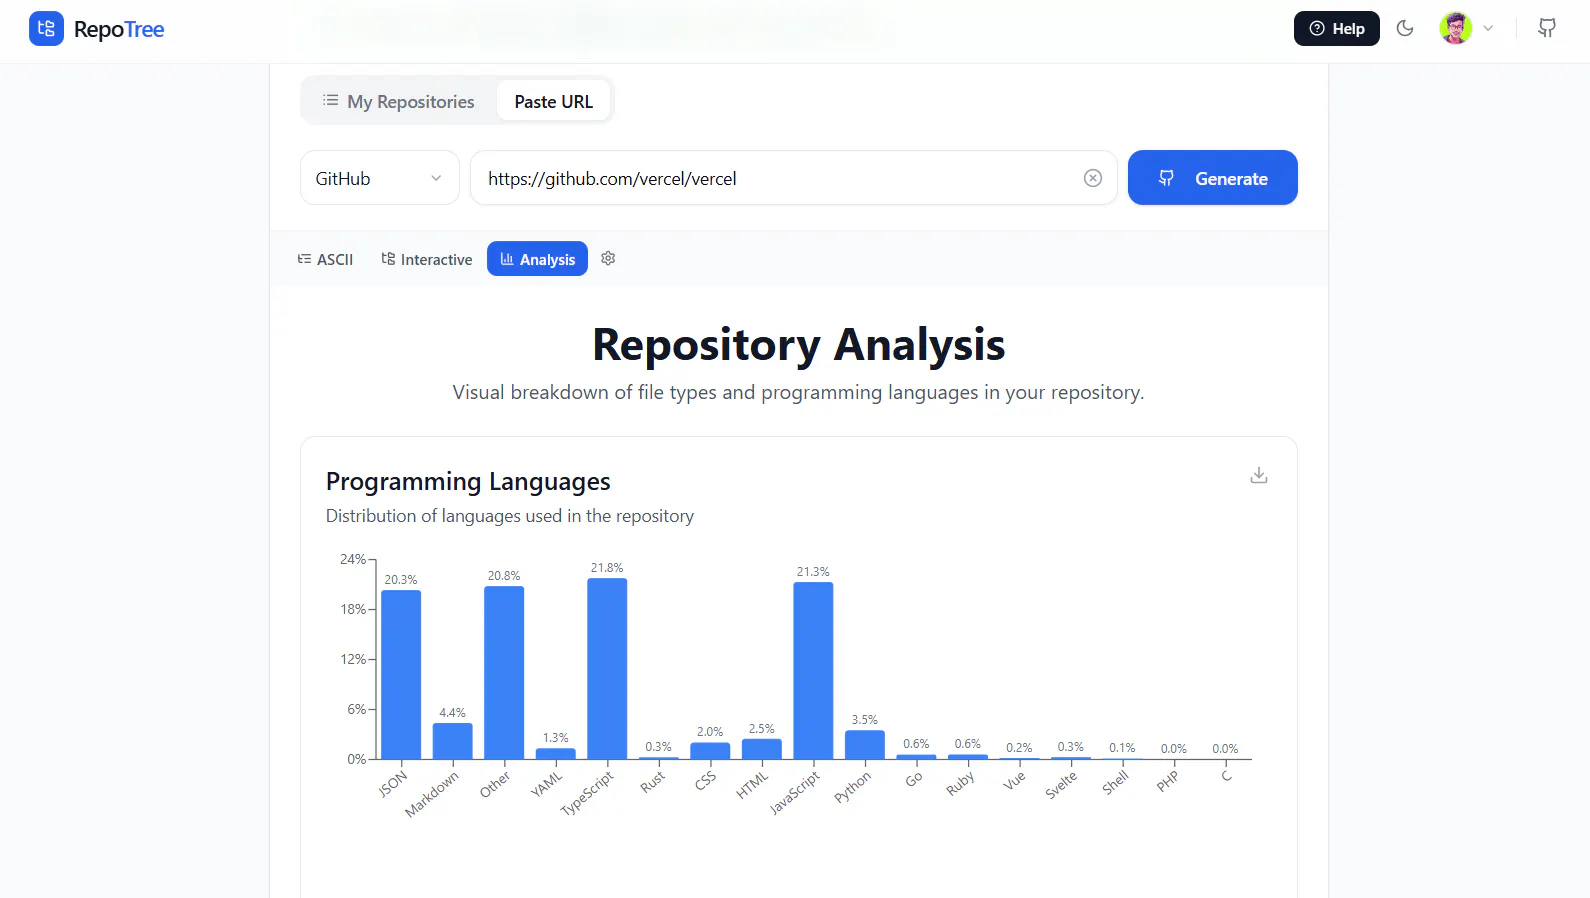
Task: Click the Shell x-axis label
Action: click(x=1115, y=782)
